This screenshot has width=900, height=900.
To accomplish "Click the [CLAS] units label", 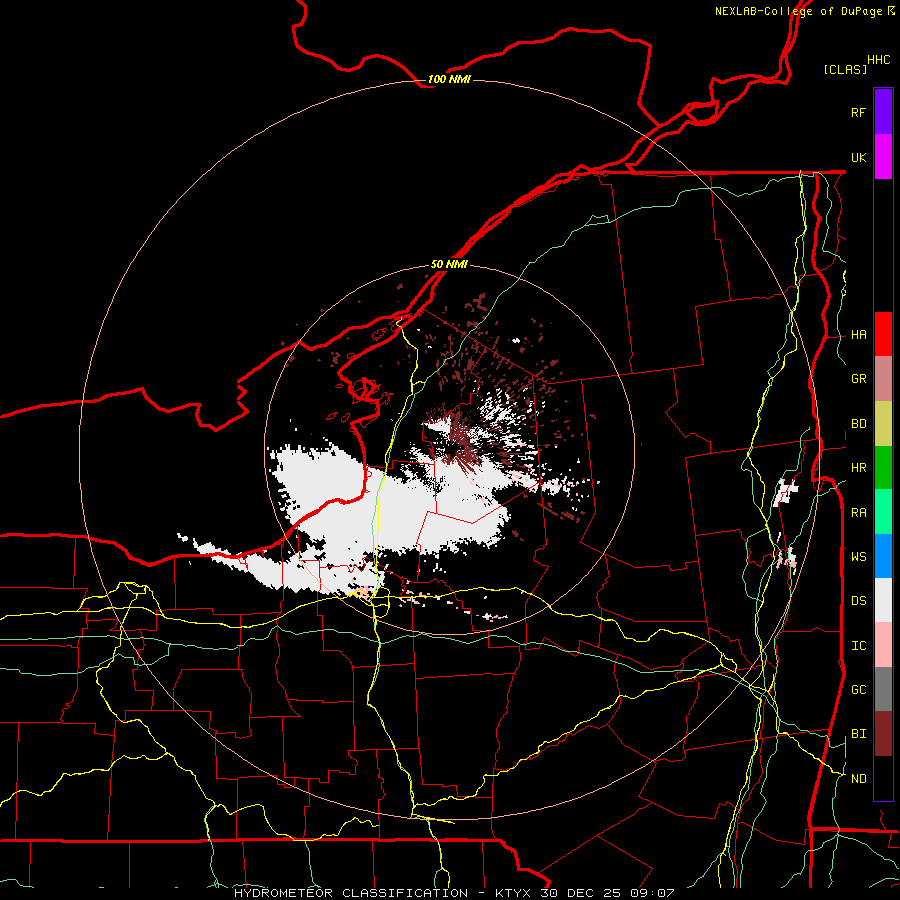I will (x=845, y=69).
